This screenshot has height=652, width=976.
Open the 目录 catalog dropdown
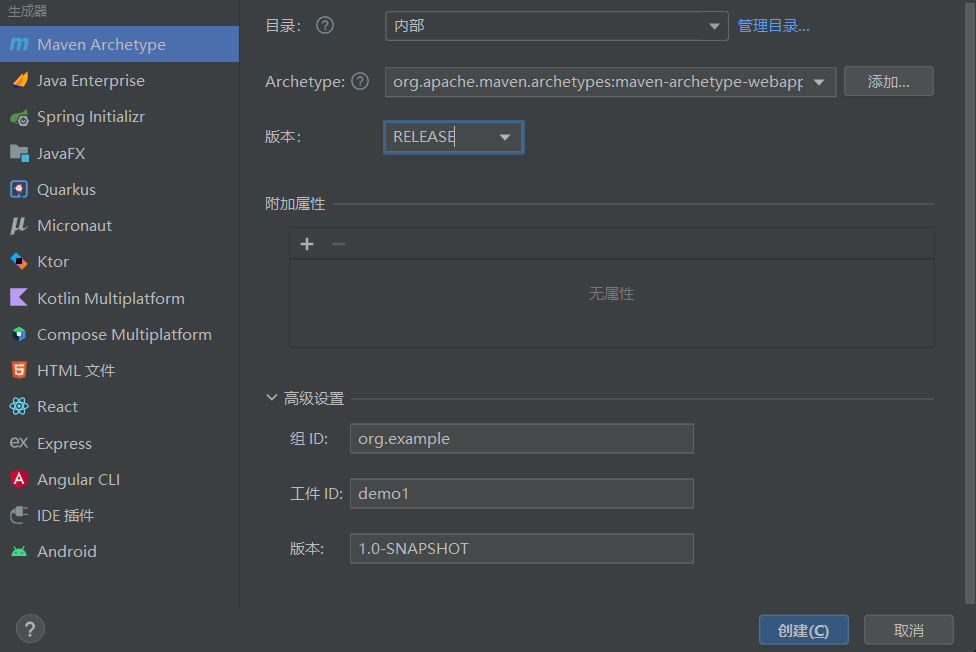point(556,26)
